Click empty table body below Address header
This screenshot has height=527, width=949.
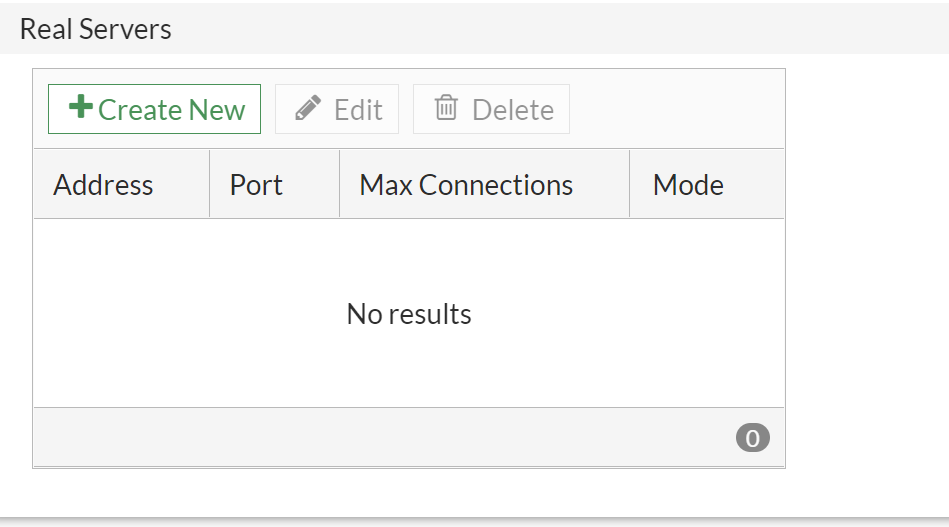point(122,313)
